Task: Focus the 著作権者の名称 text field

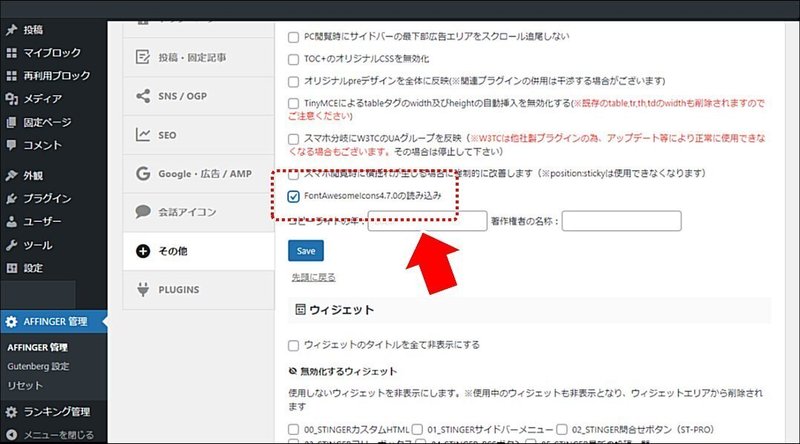Action: point(621,221)
